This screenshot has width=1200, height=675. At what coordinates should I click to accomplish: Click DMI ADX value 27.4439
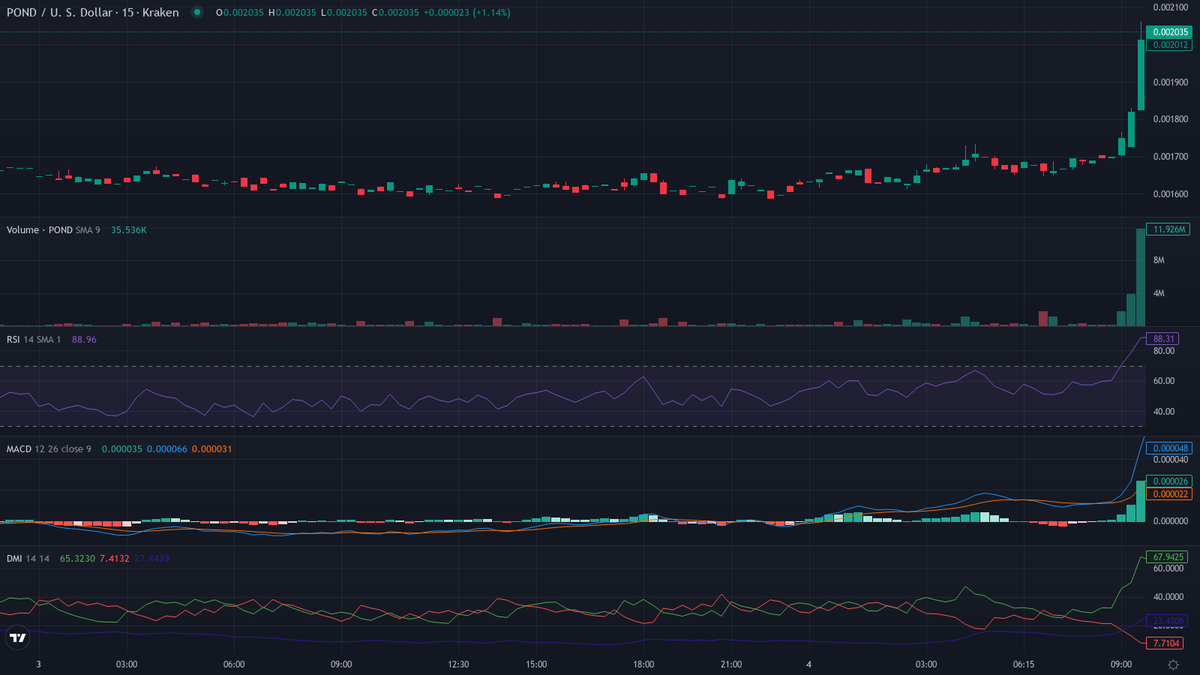(x=152, y=557)
